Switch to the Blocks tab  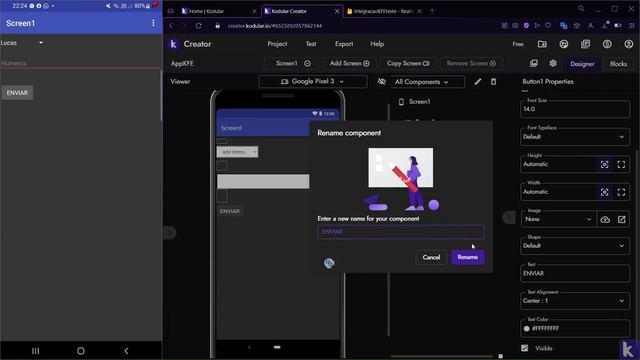tap(618, 64)
